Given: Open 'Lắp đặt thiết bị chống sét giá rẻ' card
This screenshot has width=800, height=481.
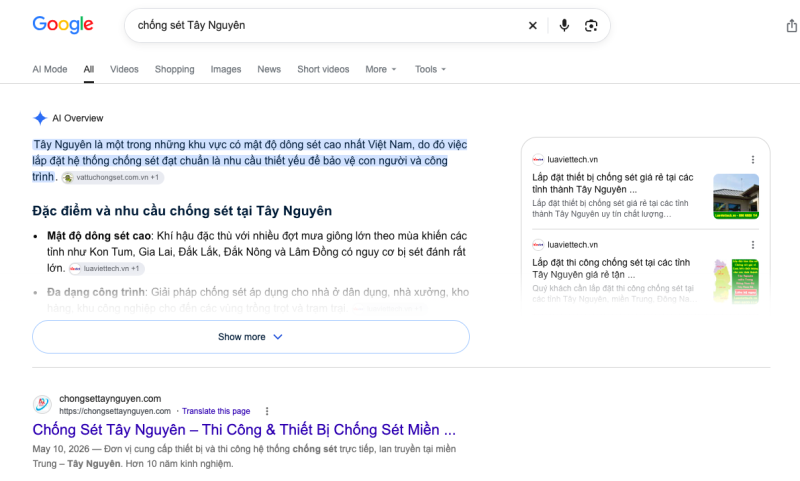Looking at the screenshot, I should [x=613, y=184].
